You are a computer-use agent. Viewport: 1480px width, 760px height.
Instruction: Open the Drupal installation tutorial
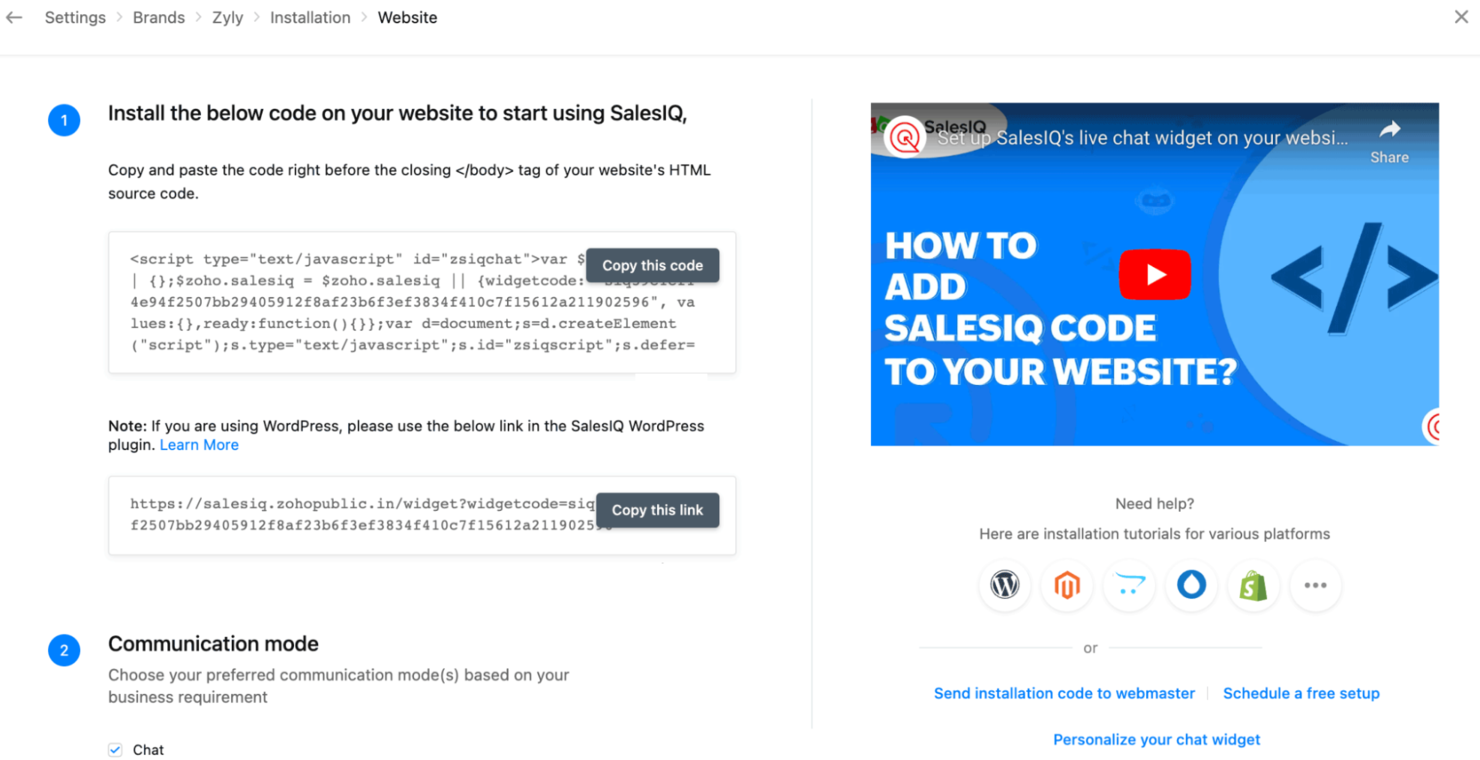point(1191,586)
